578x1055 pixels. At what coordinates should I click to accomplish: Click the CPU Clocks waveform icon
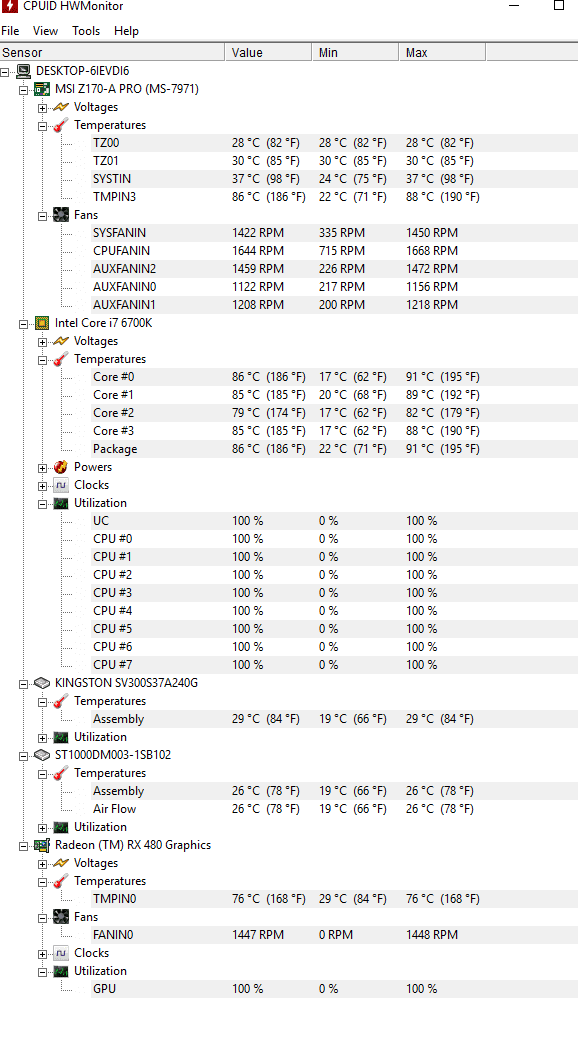click(x=61, y=485)
